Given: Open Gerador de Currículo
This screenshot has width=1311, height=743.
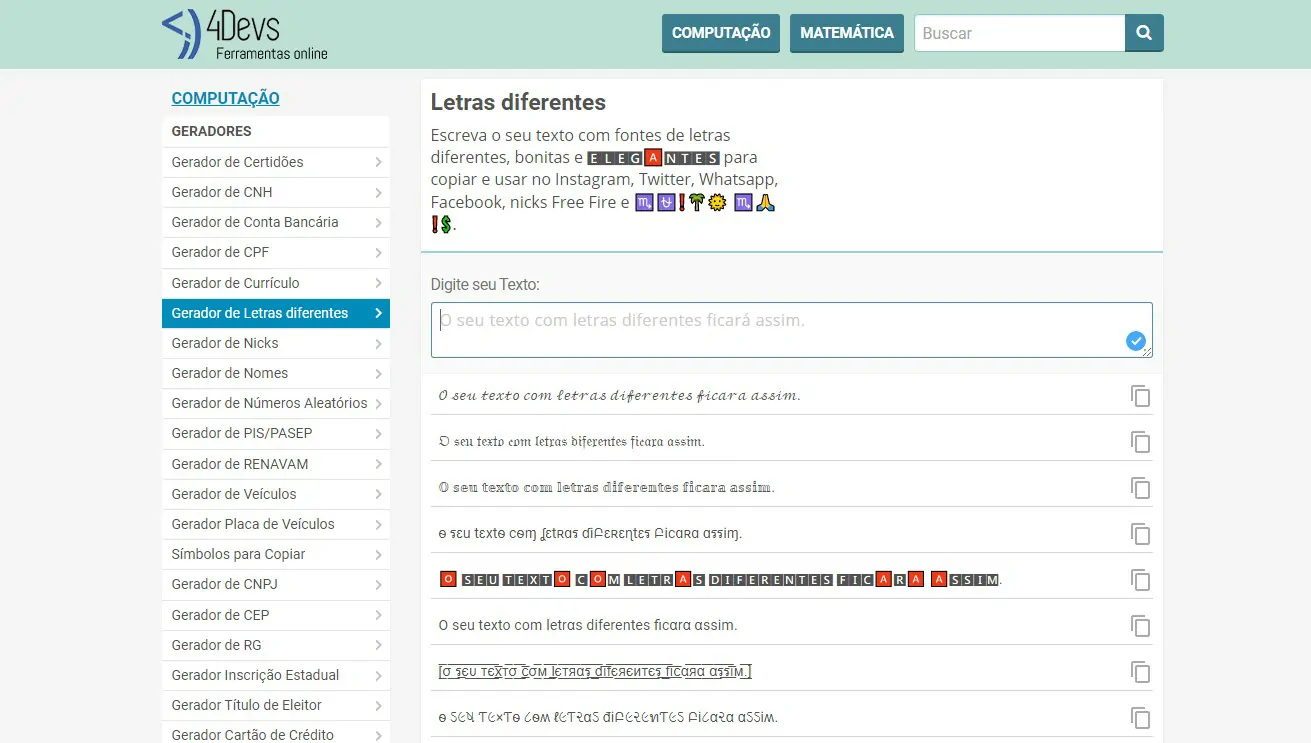Looking at the screenshot, I should click(x=276, y=283).
